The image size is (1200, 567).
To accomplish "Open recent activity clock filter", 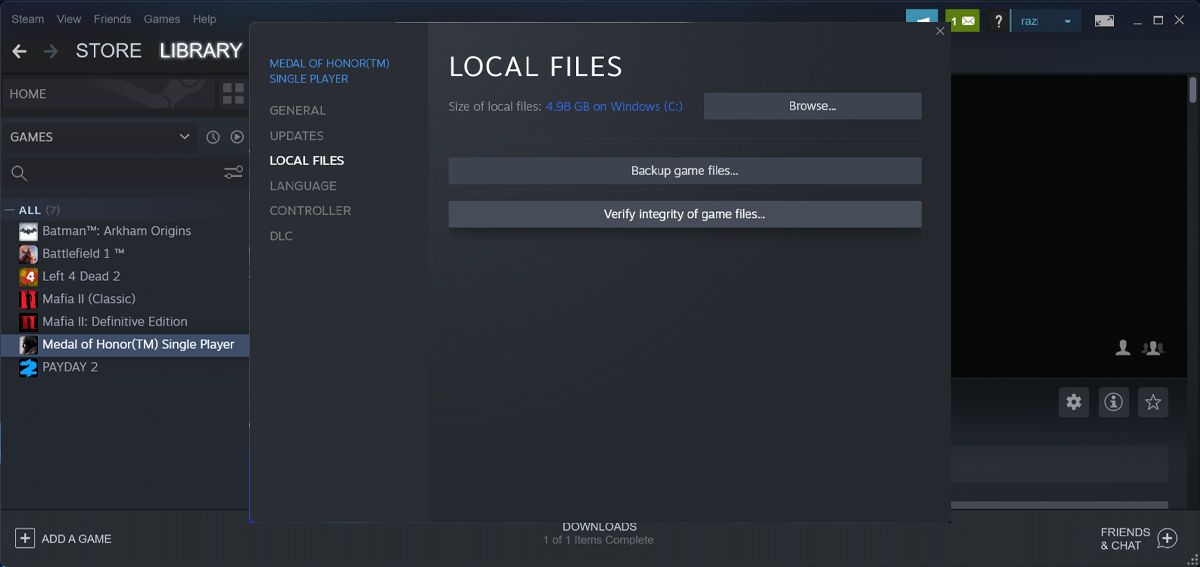I will (213, 137).
